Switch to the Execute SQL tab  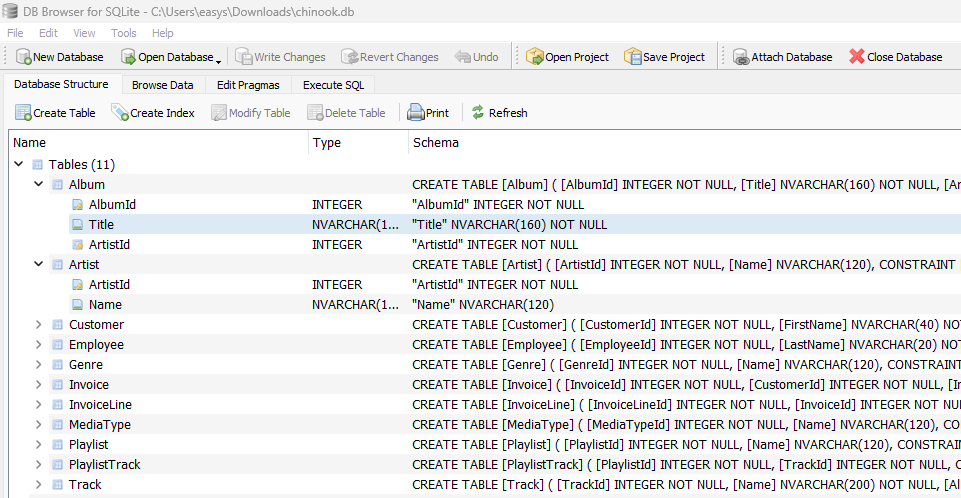(x=333, y=85)
